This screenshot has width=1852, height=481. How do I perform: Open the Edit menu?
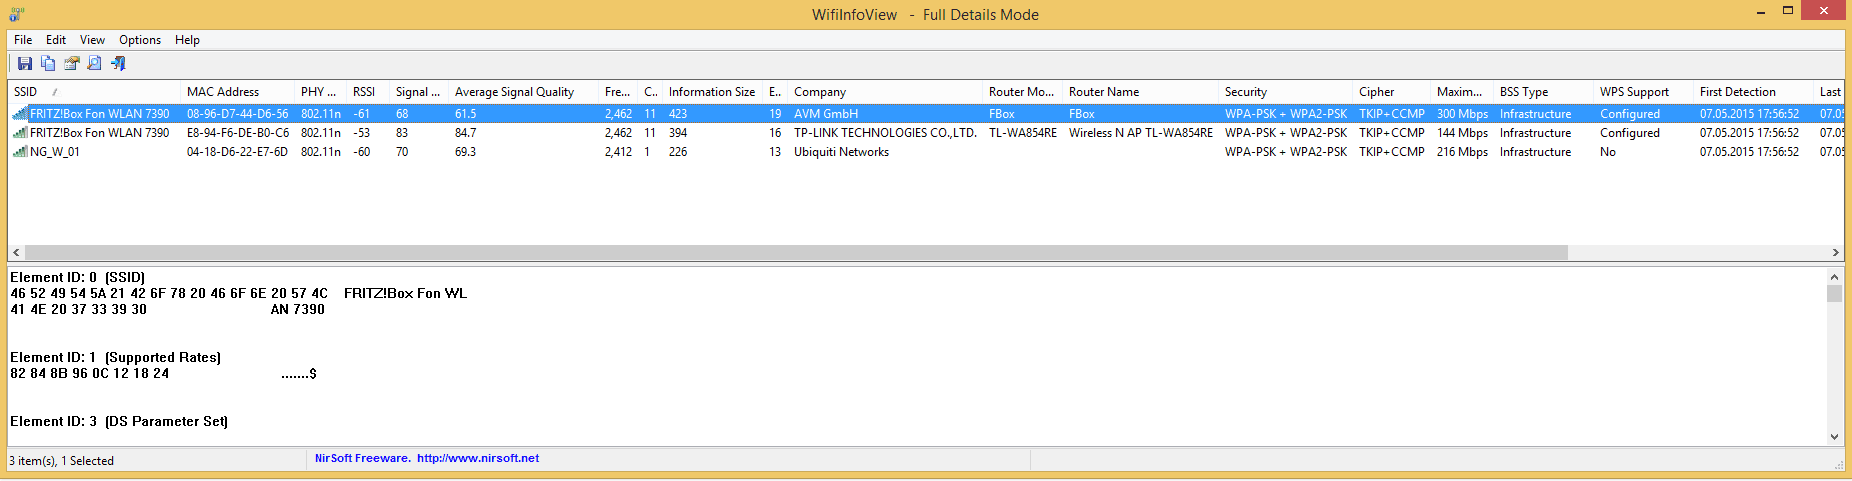[x=56, y=40]
